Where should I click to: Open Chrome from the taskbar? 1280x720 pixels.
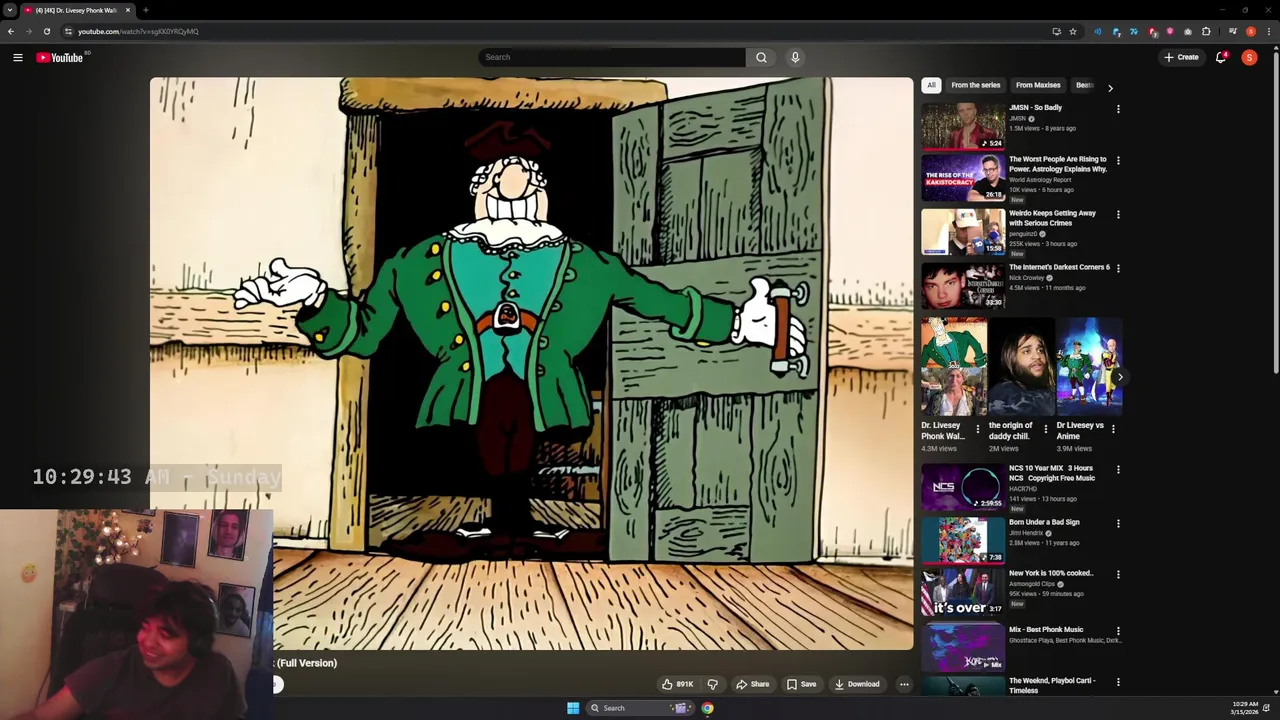[x=707, y=708]
